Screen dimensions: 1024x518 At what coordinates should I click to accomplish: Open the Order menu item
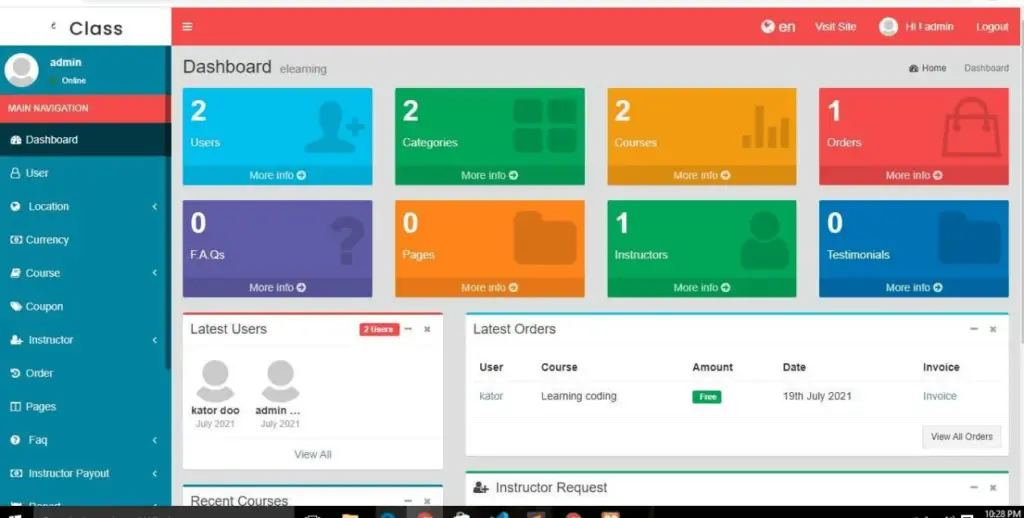click(85, 373)
